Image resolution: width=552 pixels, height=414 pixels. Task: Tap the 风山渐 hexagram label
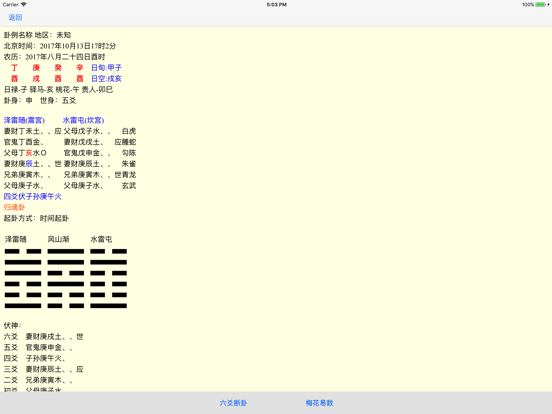[58, 239]
